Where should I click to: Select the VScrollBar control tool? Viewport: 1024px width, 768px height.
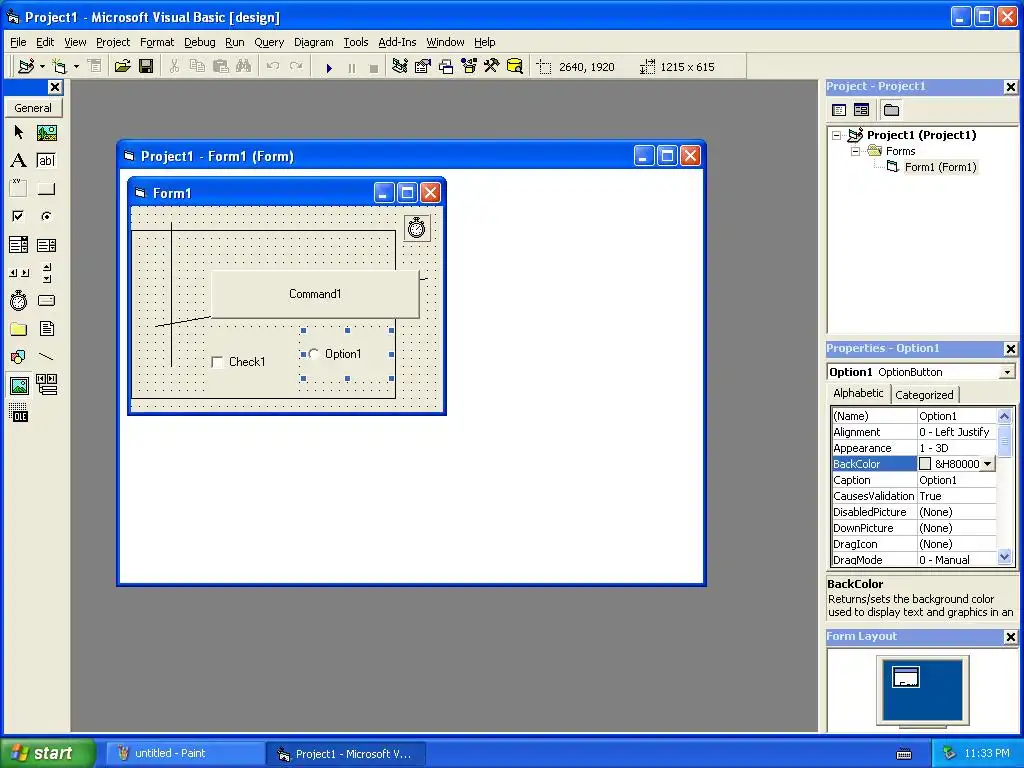(x=46, y=273)
